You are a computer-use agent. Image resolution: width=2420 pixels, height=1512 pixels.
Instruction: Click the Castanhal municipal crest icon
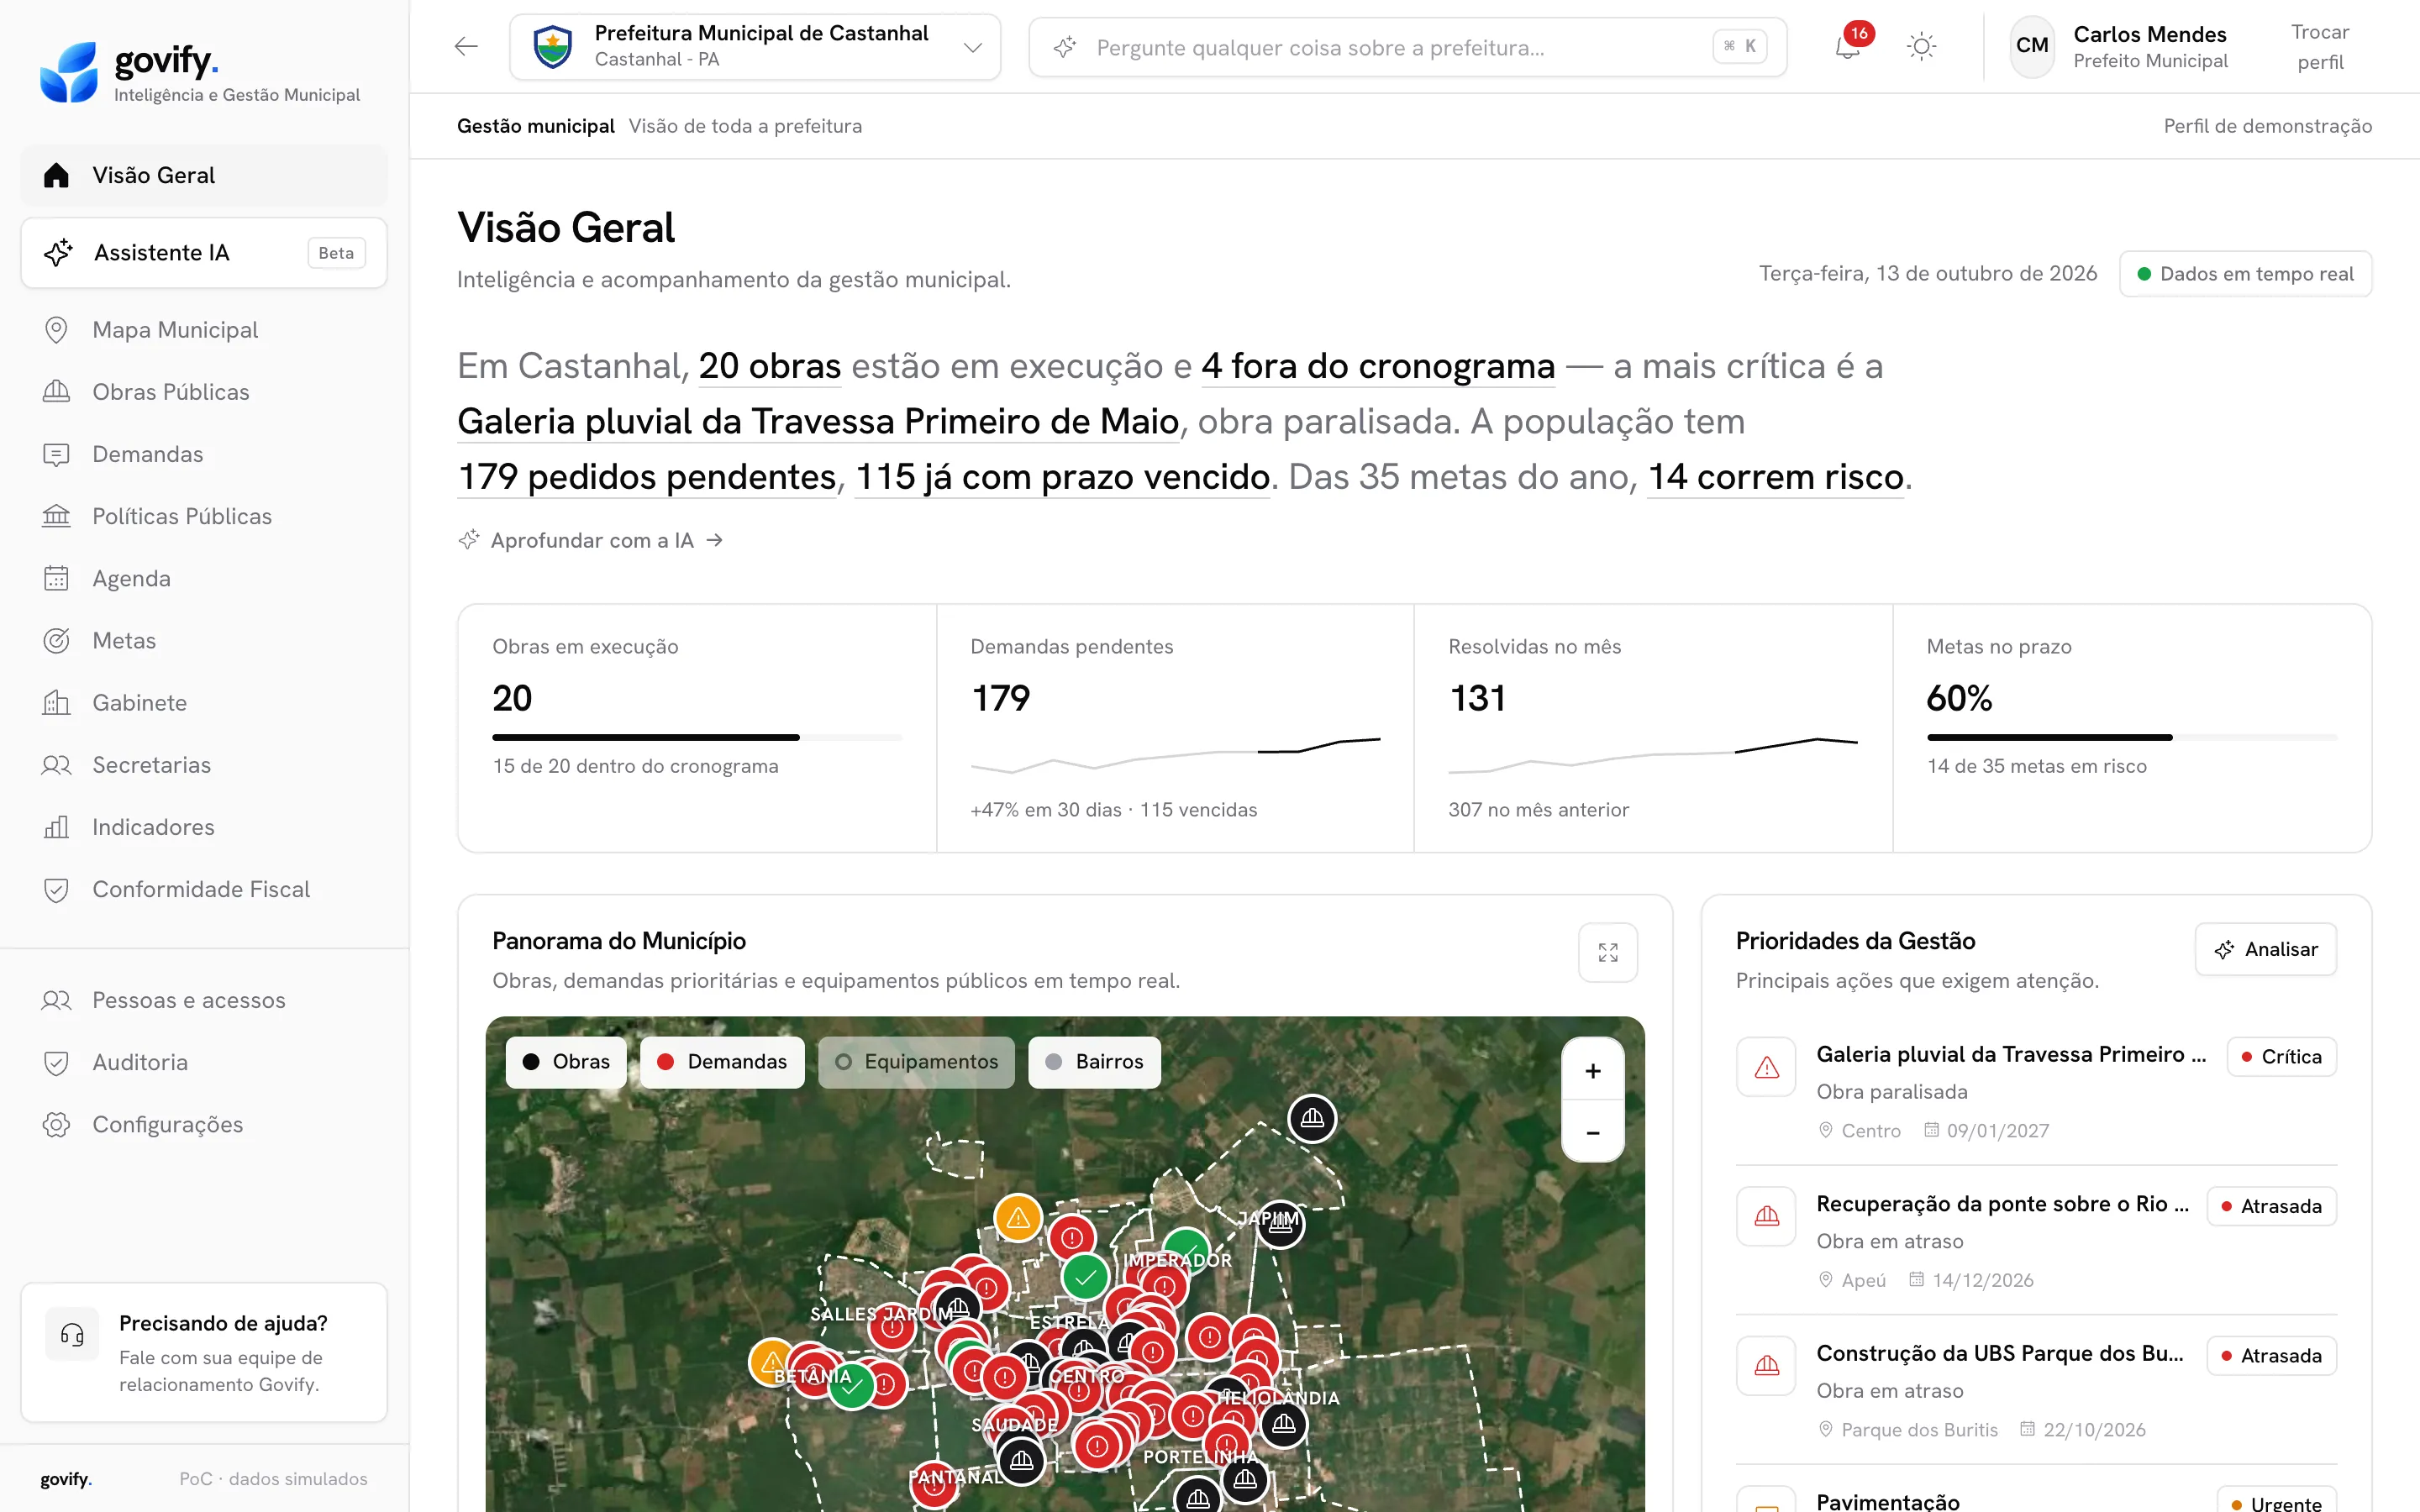point(552,46)
